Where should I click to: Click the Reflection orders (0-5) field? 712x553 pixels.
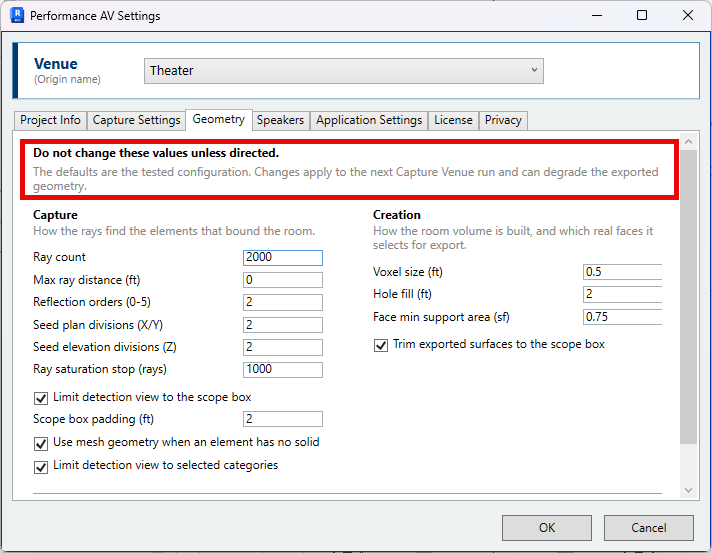[x=282, y=302]
